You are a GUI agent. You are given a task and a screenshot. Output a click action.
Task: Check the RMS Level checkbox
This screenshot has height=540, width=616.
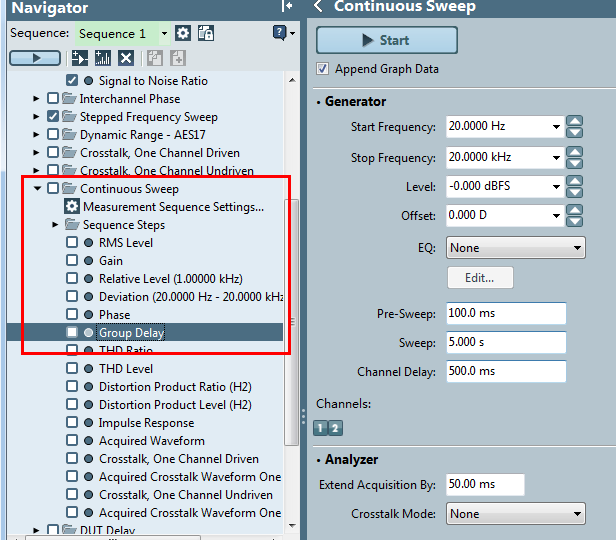(x=72, y=242)
